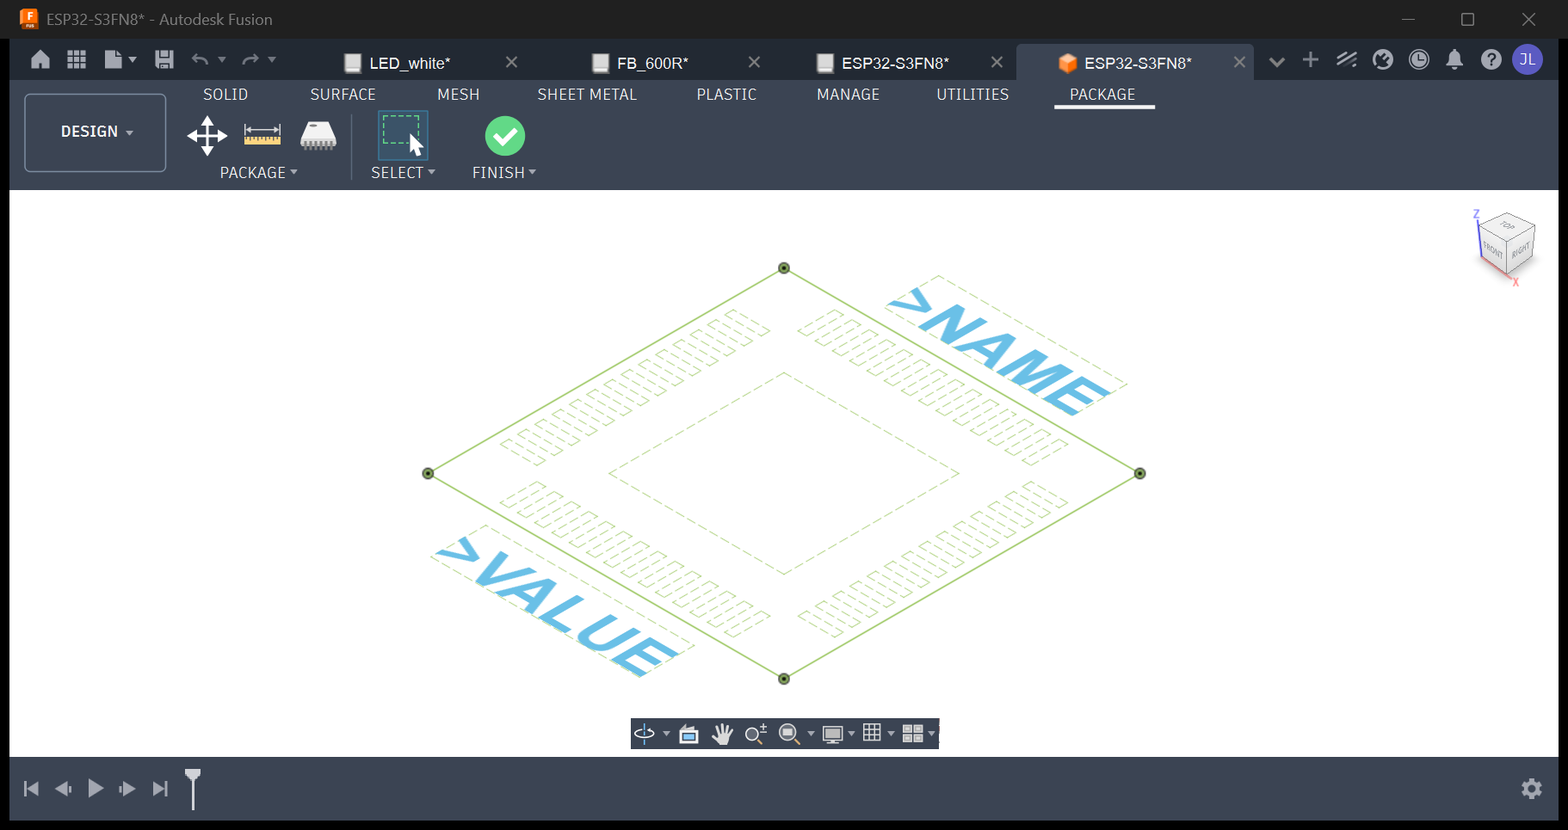Open the DESIGN workspace dropdown
The width and height of the screenshot is (1568, 830).
(x=96, y=132)
